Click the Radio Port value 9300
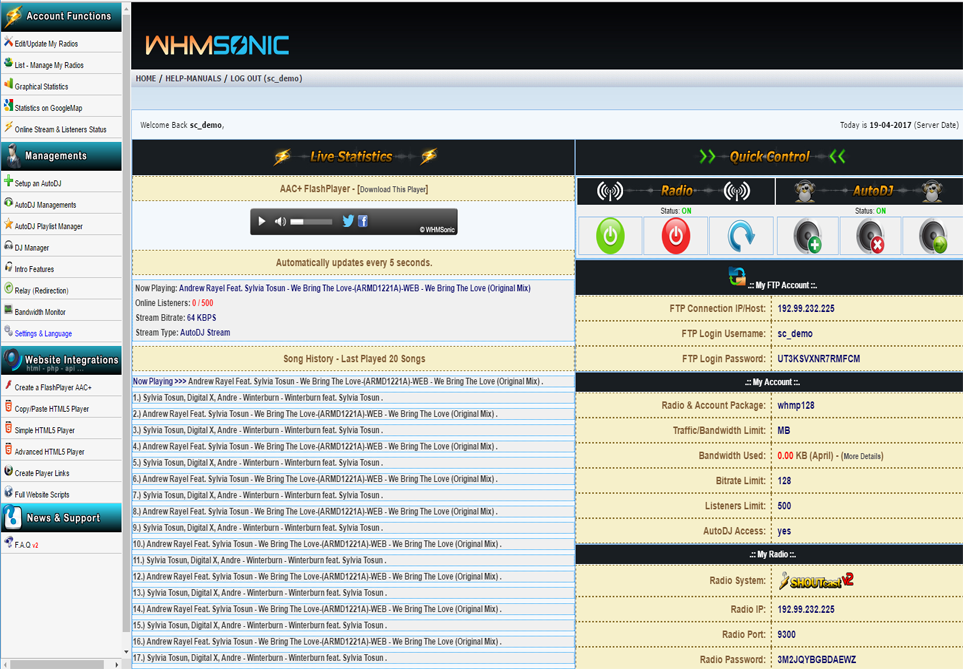Viewport: 963px width, 669px height. click(x=786, y=635)
